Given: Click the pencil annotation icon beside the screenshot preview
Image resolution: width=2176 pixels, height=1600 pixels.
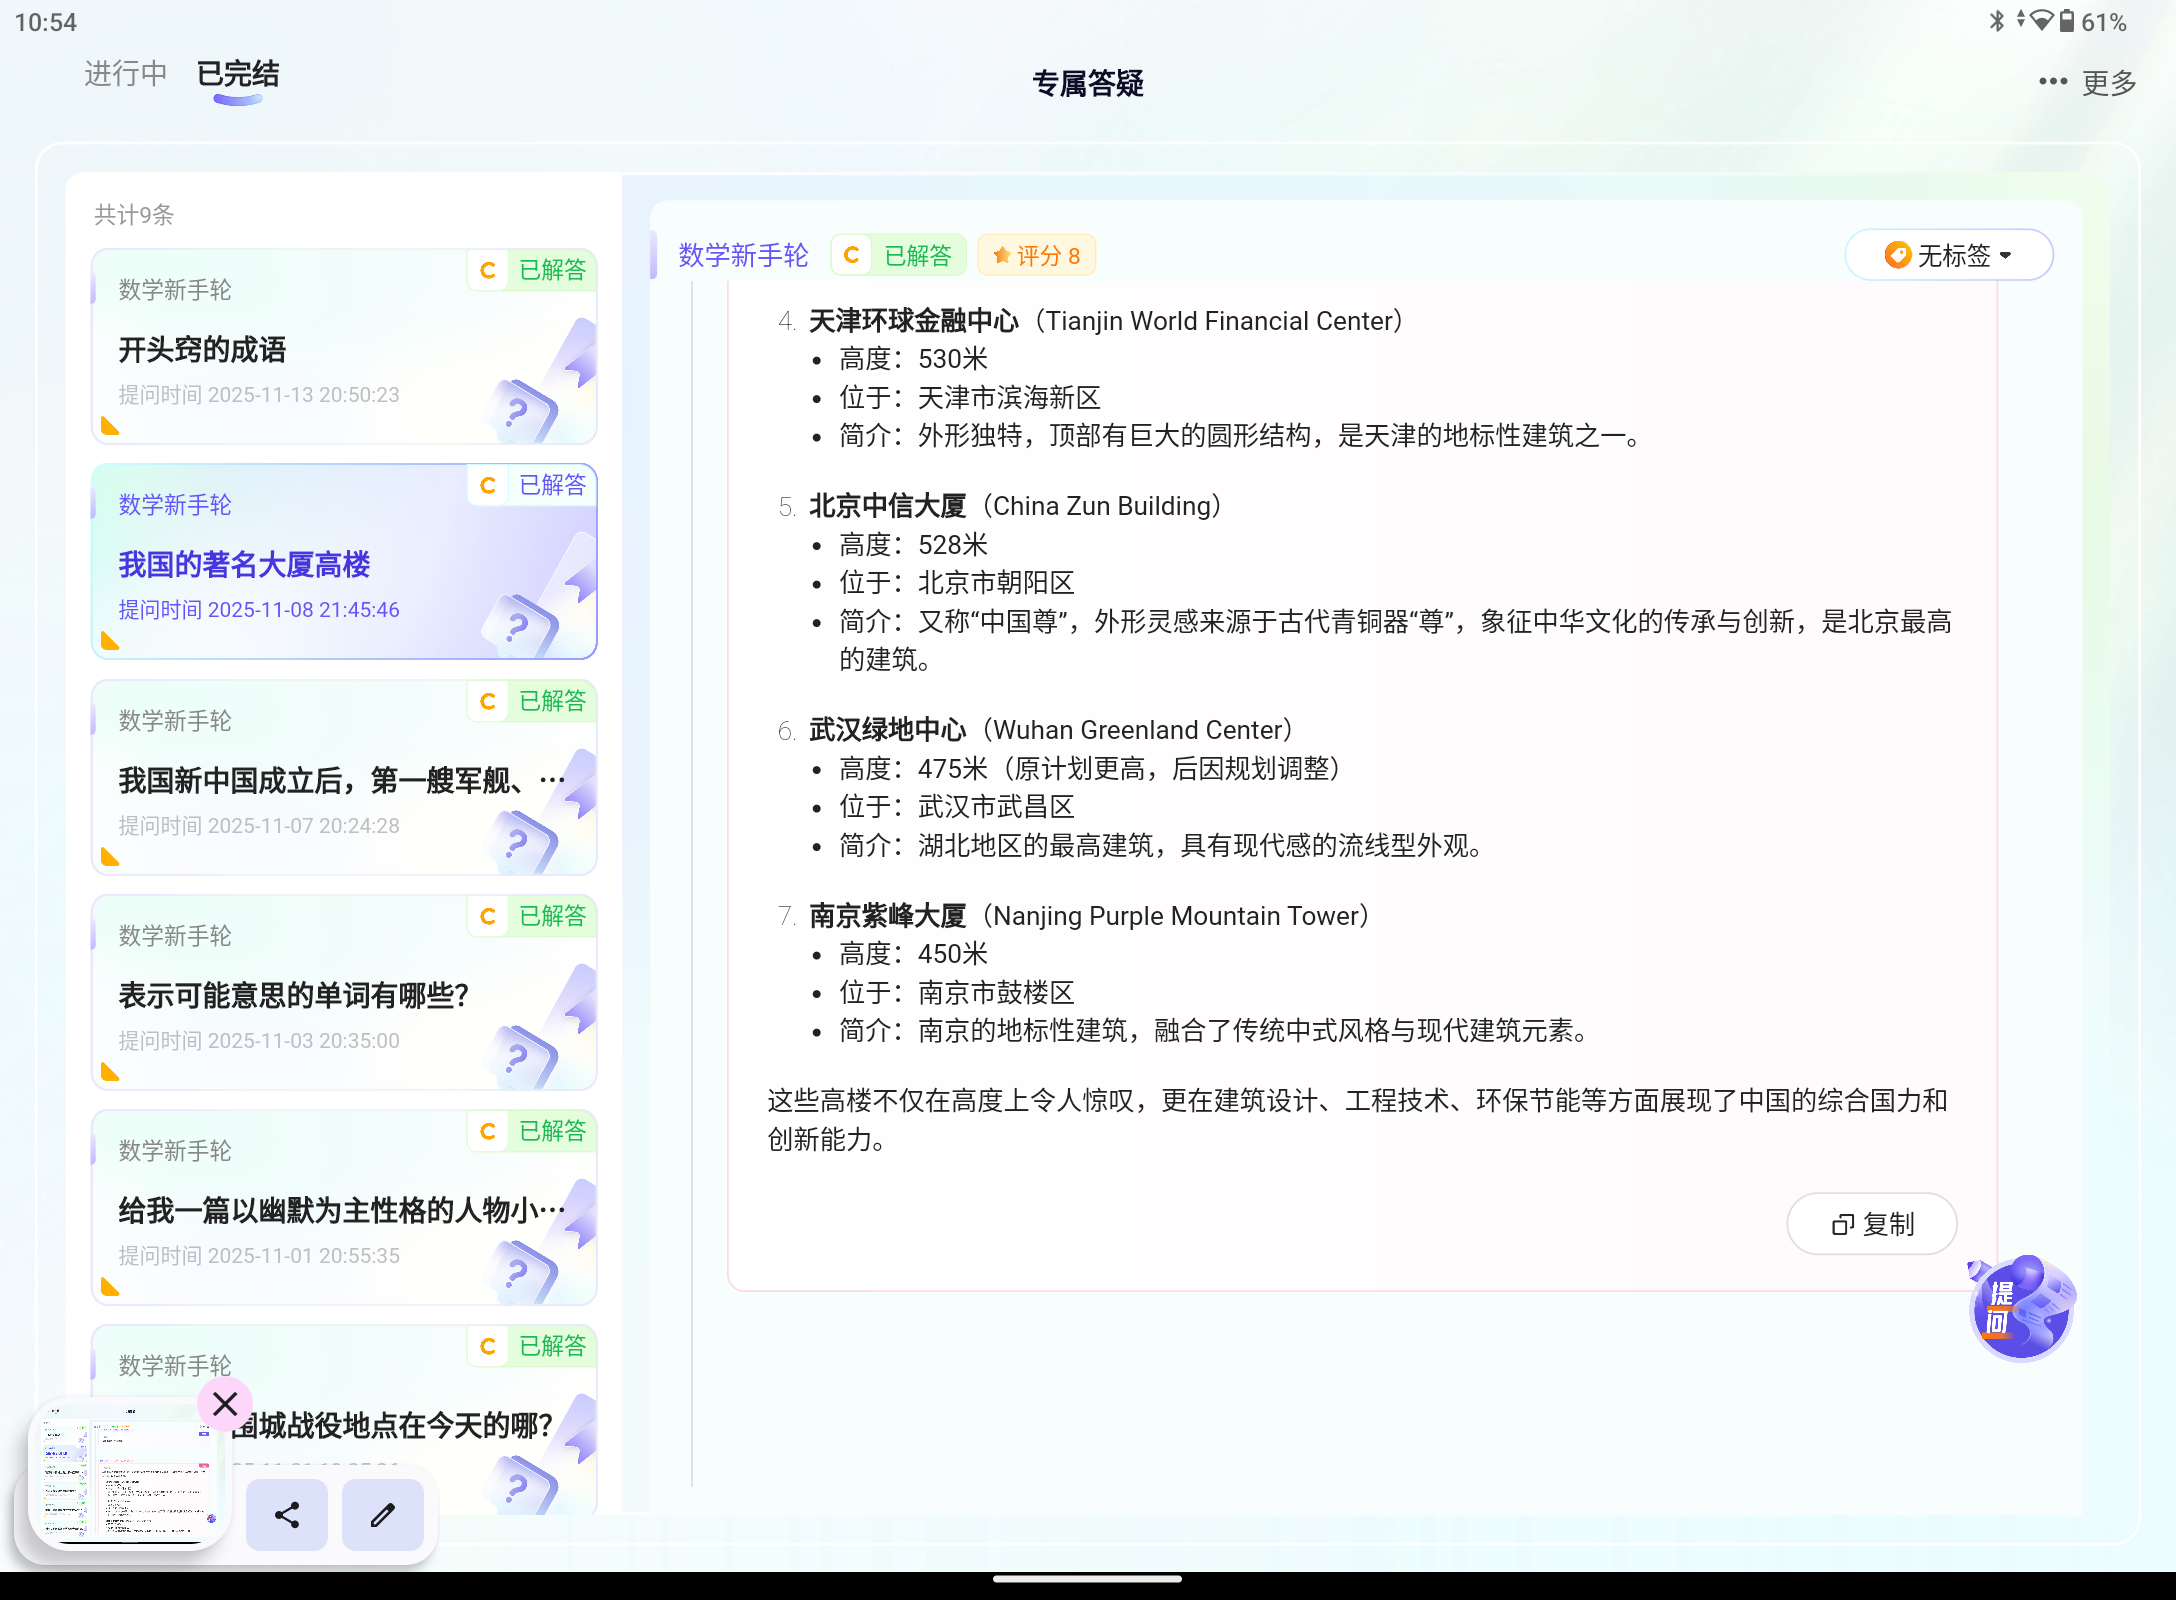Looking at the screenshot, I should click(382, 1515).
